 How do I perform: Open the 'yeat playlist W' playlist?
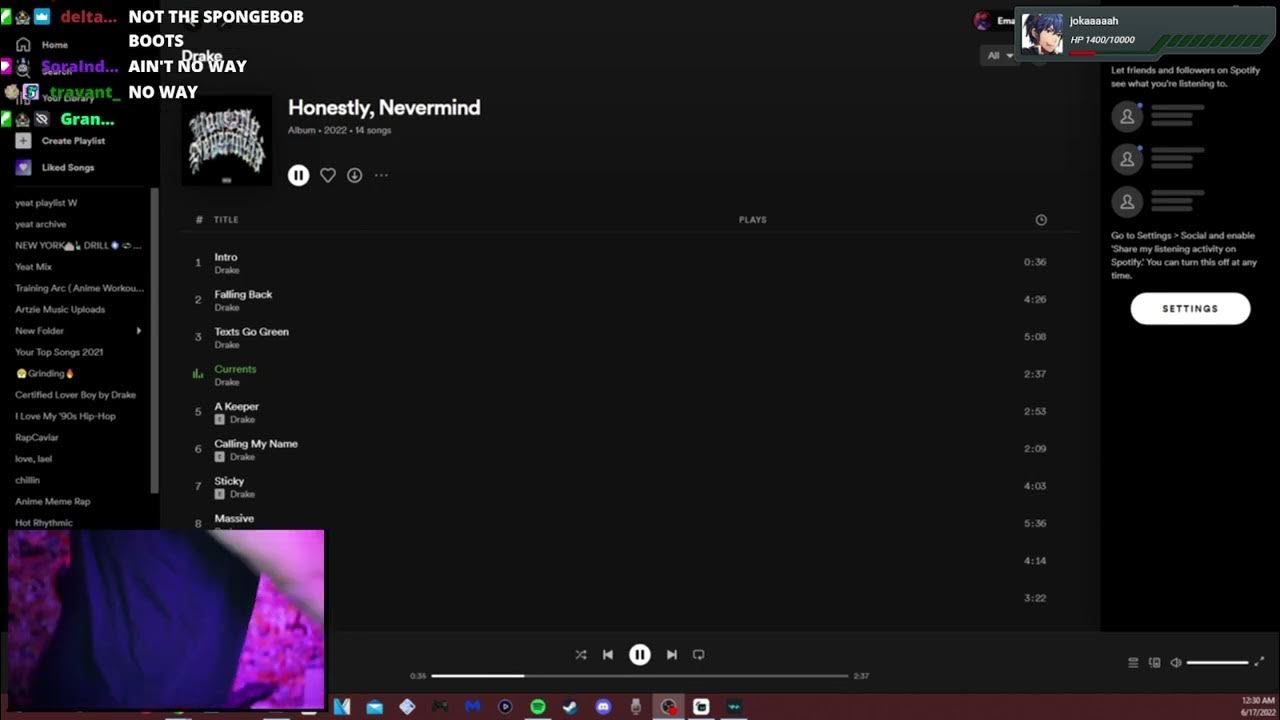(x=46, y=203)
